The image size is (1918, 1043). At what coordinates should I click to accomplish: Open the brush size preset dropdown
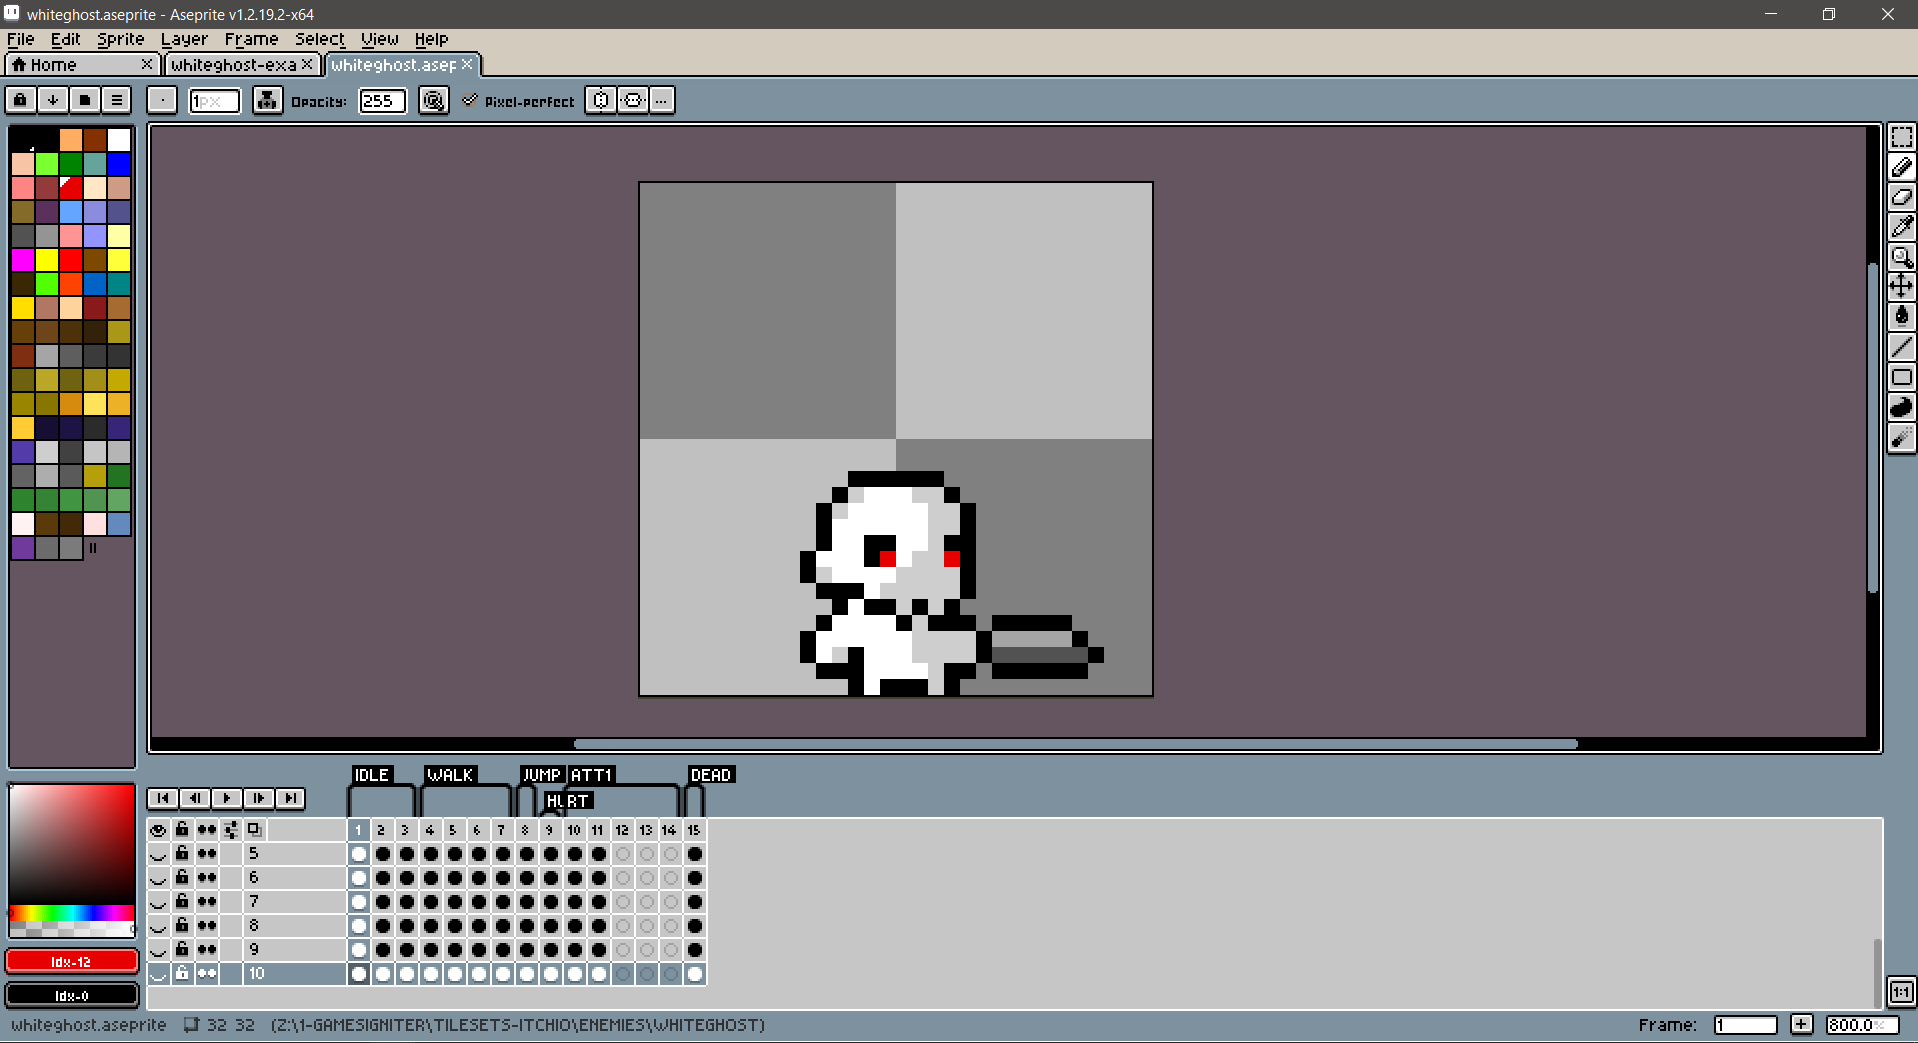(x=162, y=100)
